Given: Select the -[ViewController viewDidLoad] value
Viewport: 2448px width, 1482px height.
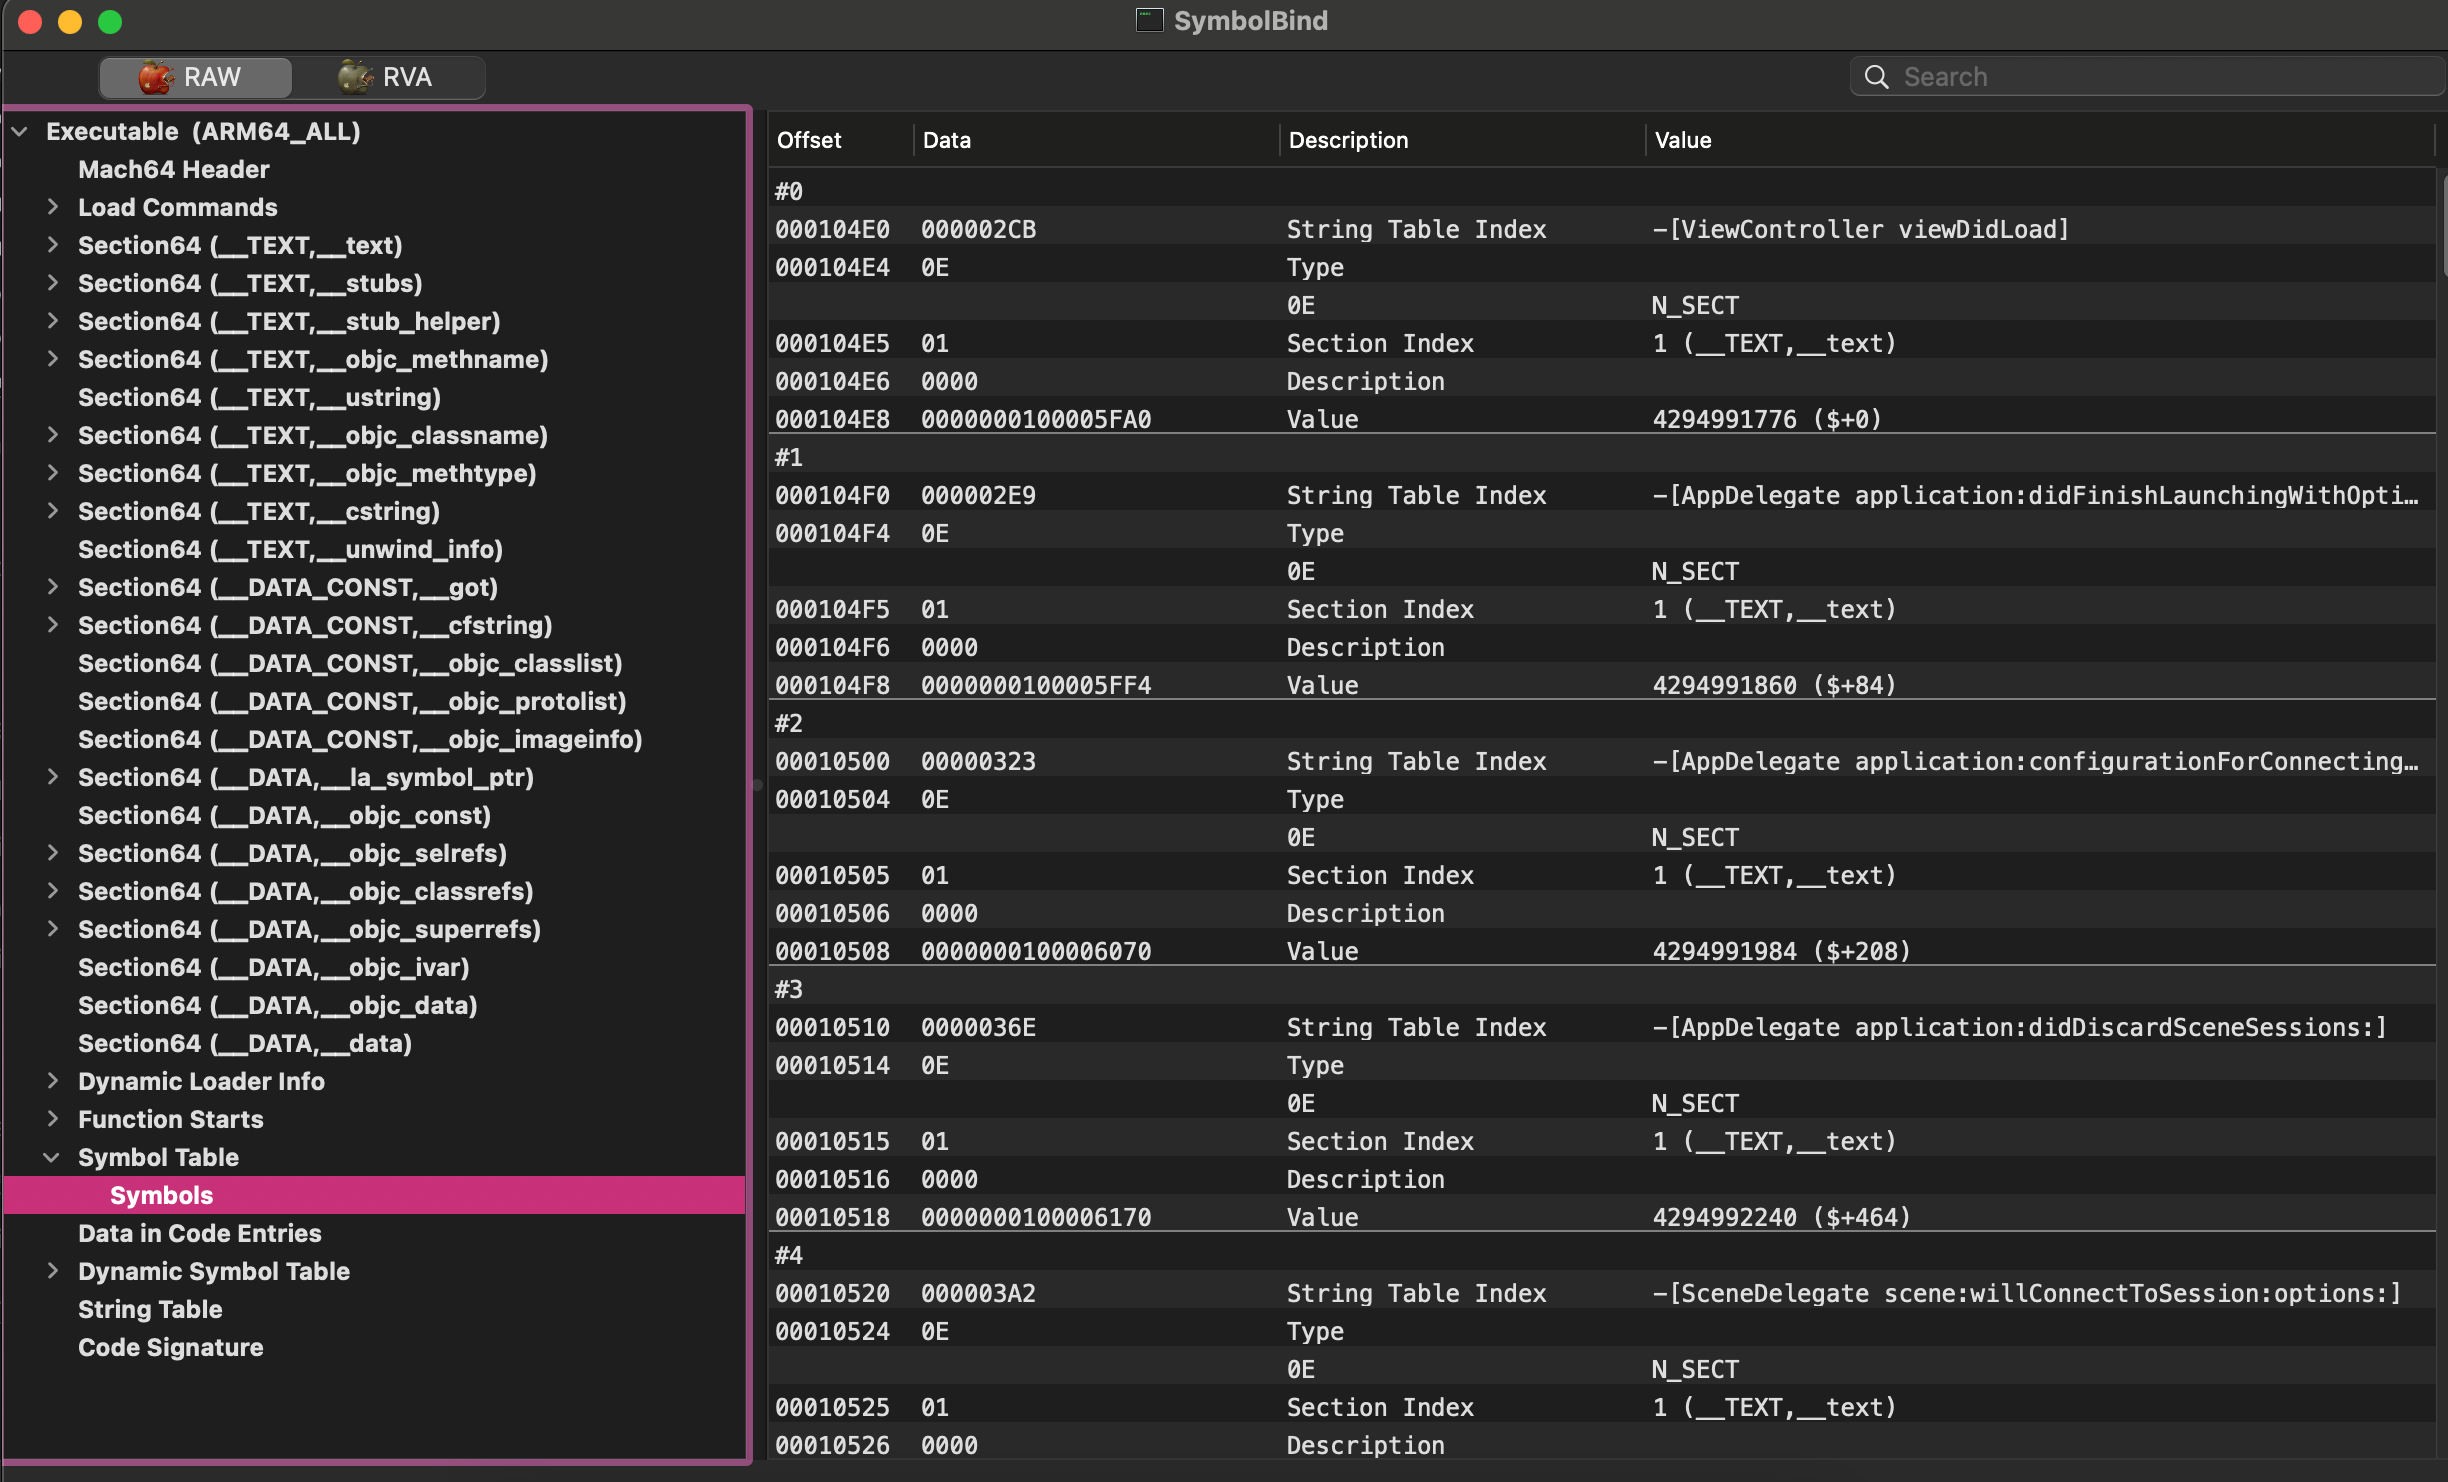Looking at the screenshot, I should coord(1860,229).
